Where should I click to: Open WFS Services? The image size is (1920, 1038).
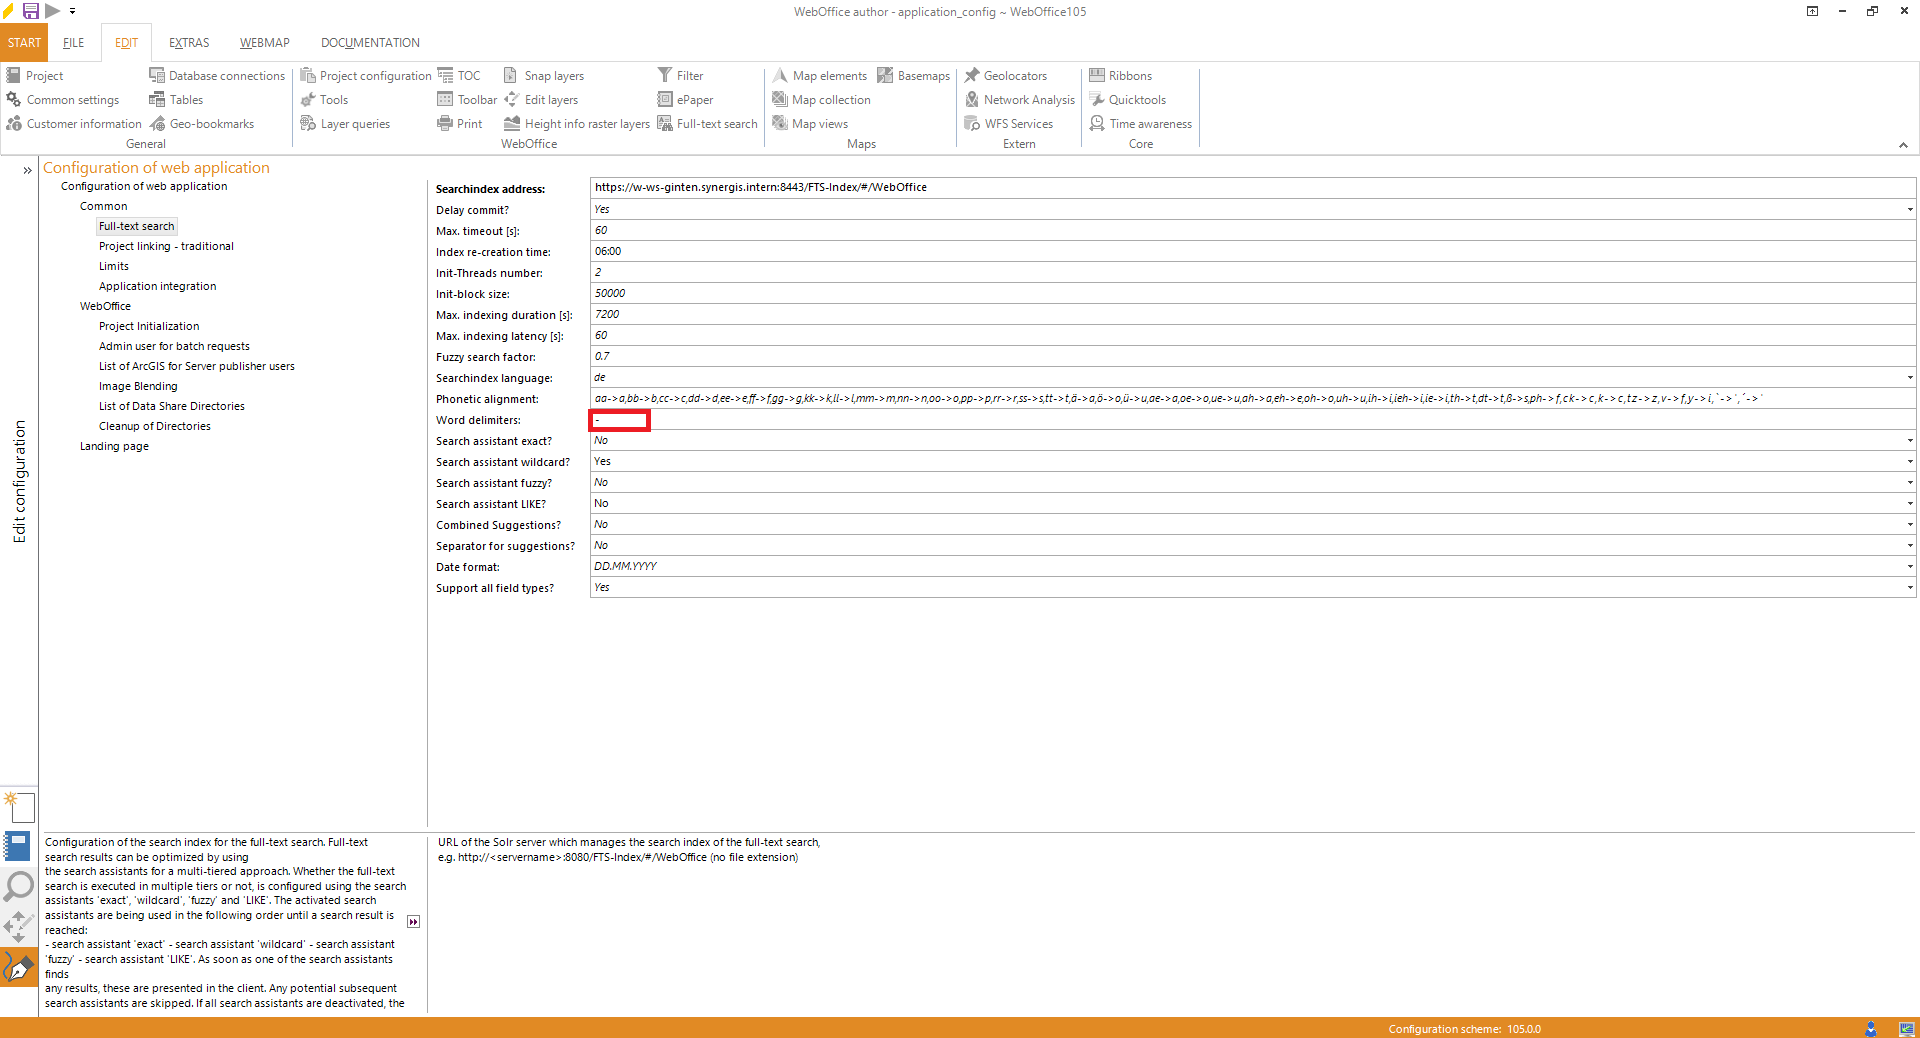click(1018, 123)
